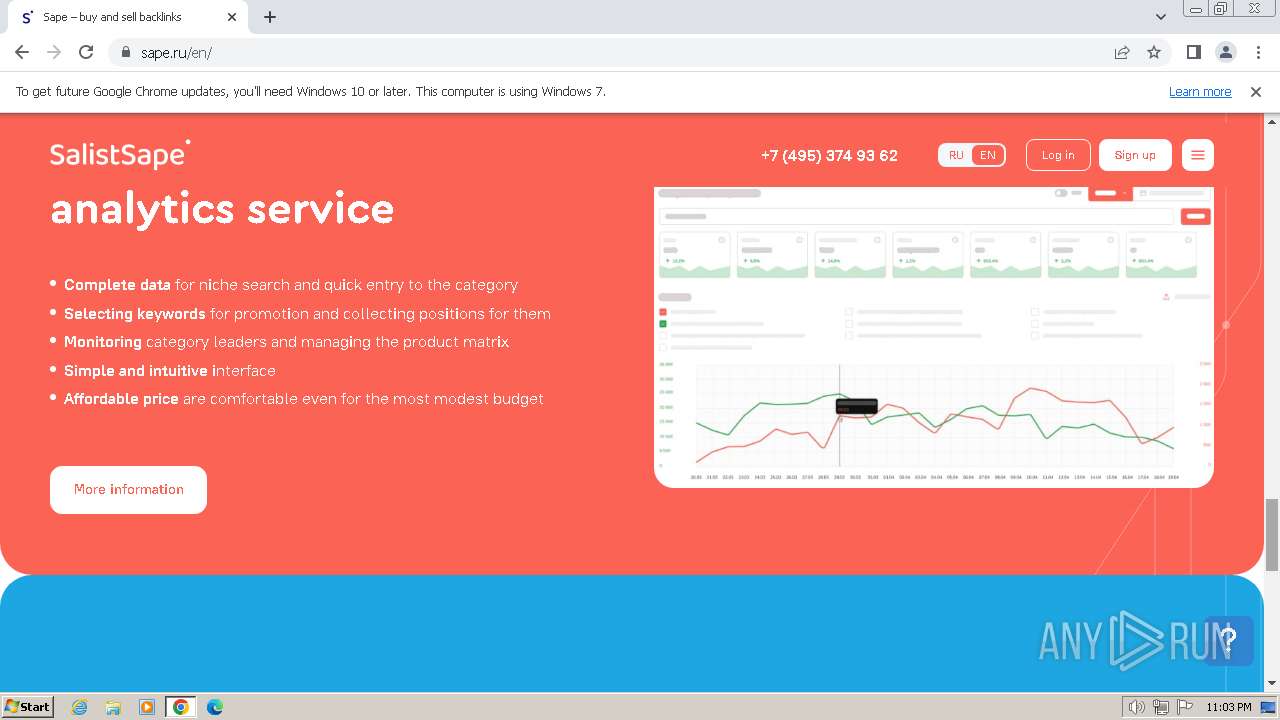The width and height of the screenshot is (1280, 720).
Task: Open the Windows Start button
Action: [28, 706]
